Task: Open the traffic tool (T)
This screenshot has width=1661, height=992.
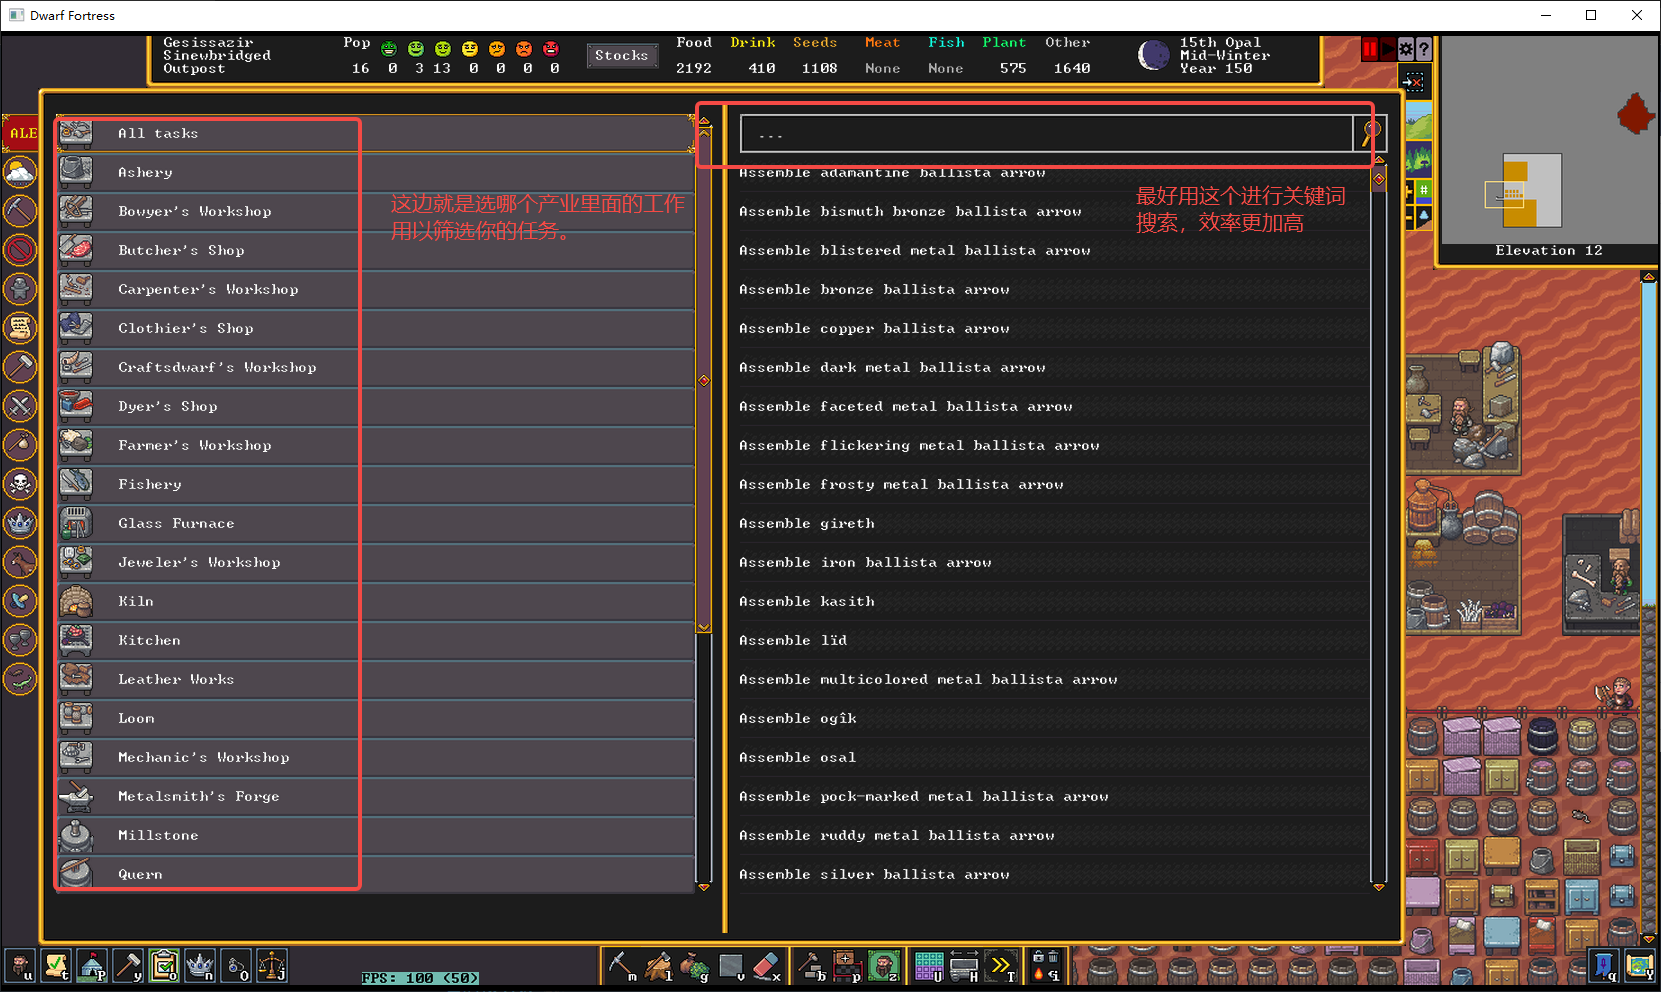Action: tap(1001, 967)
